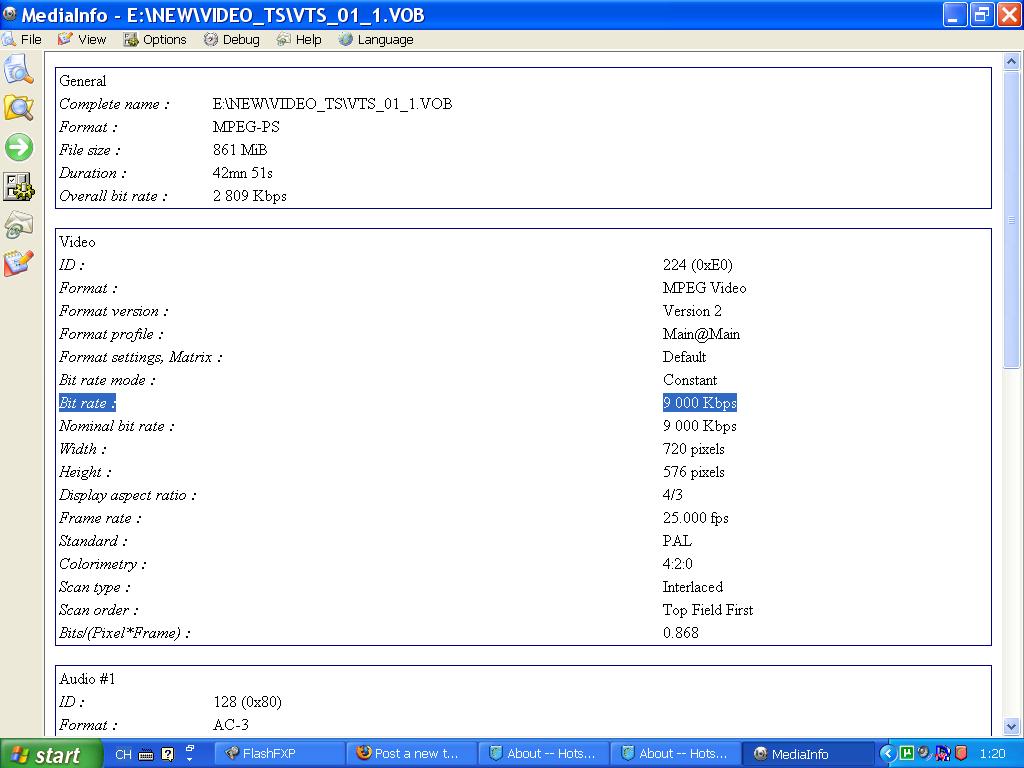Click the CH language indicator in taskbar
The width and height of the screenshot is (1024, 768).
[123, 754]
